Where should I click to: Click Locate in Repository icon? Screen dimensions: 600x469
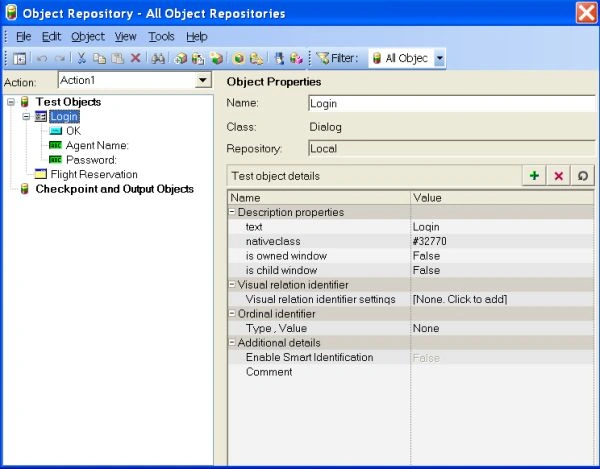tap(256, 58)
